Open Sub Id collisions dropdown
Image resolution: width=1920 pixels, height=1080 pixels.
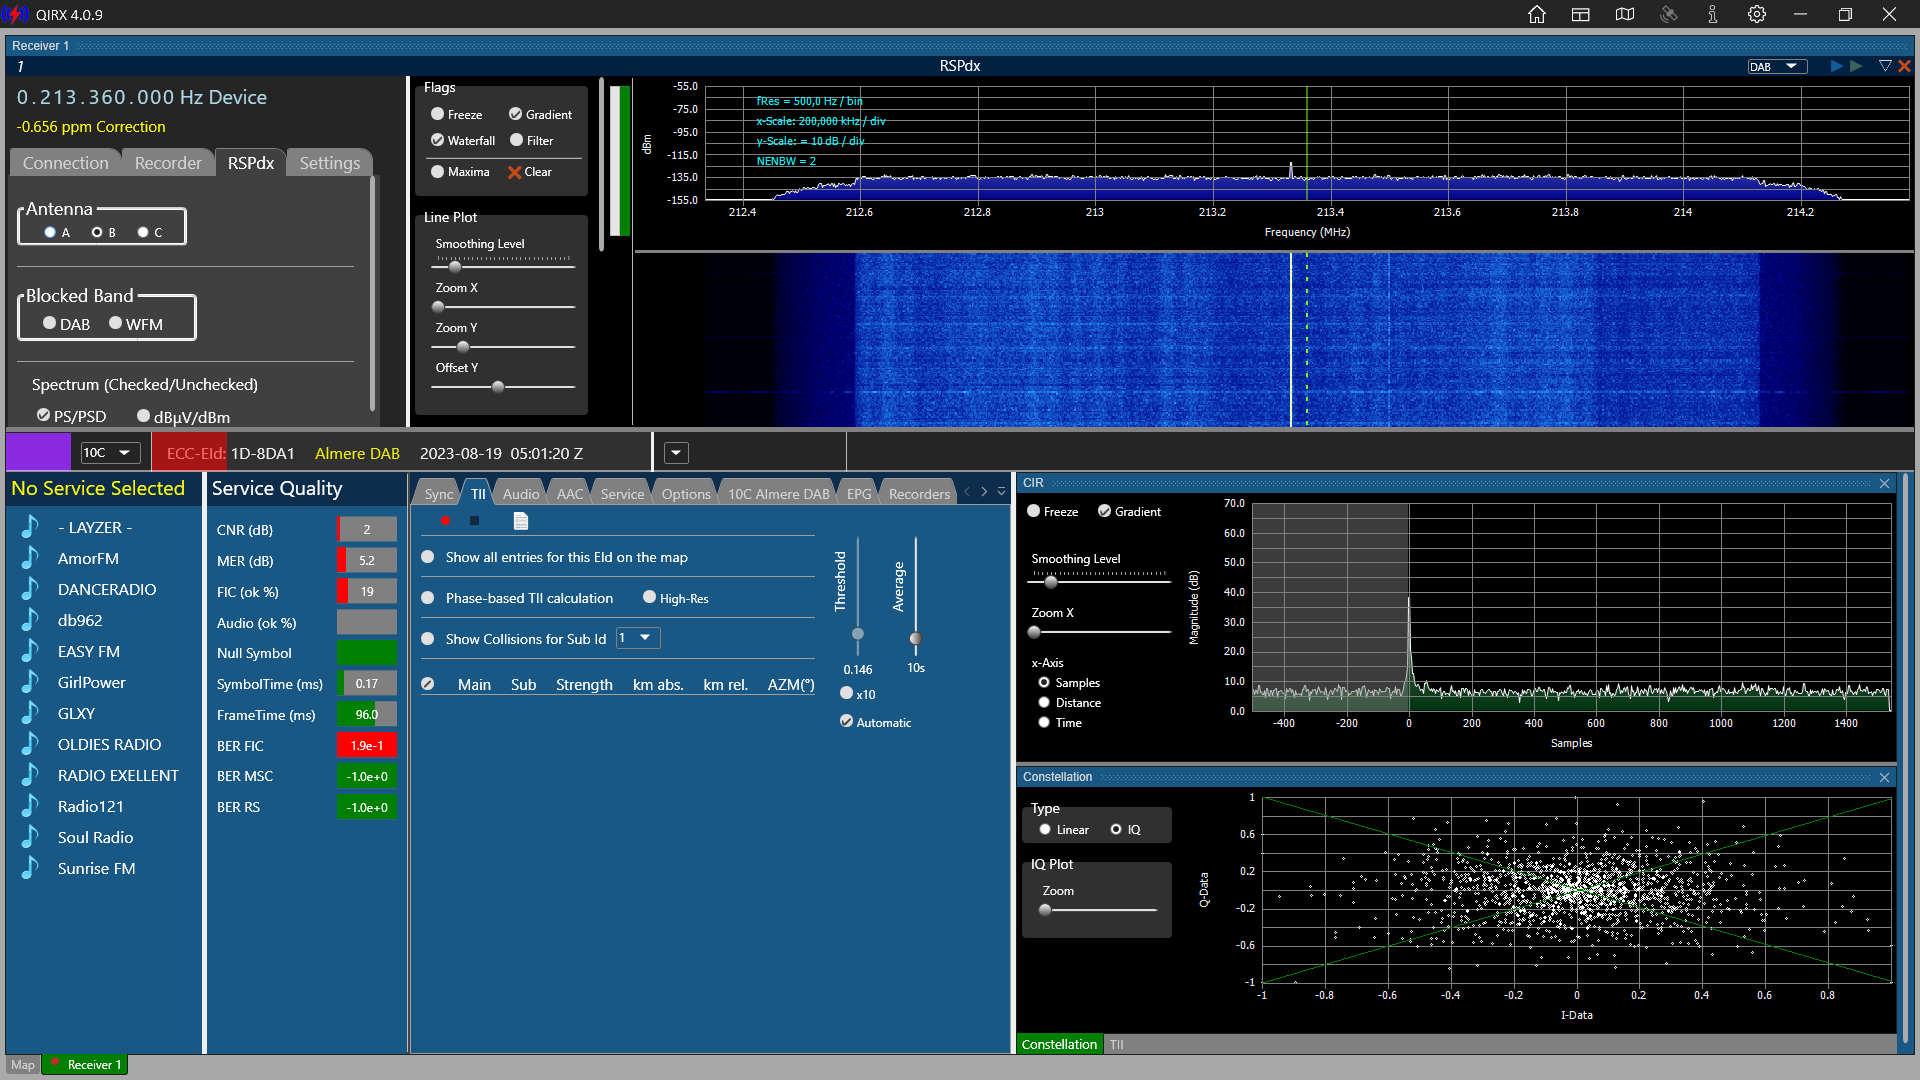(638, 638)
